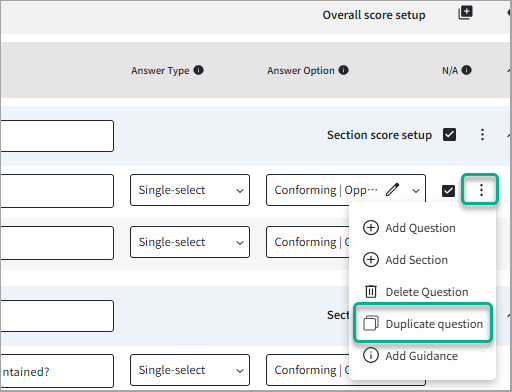This screenshot has height=392, width=512.
Task: Click the first section name input field
Action: click(57, 136)
